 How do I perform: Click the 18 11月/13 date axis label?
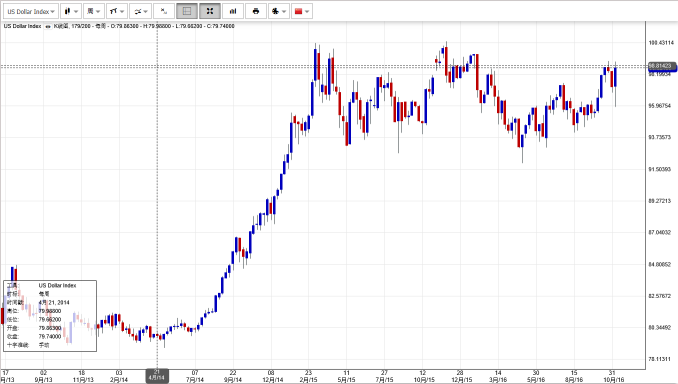click(x=82, y=376)
